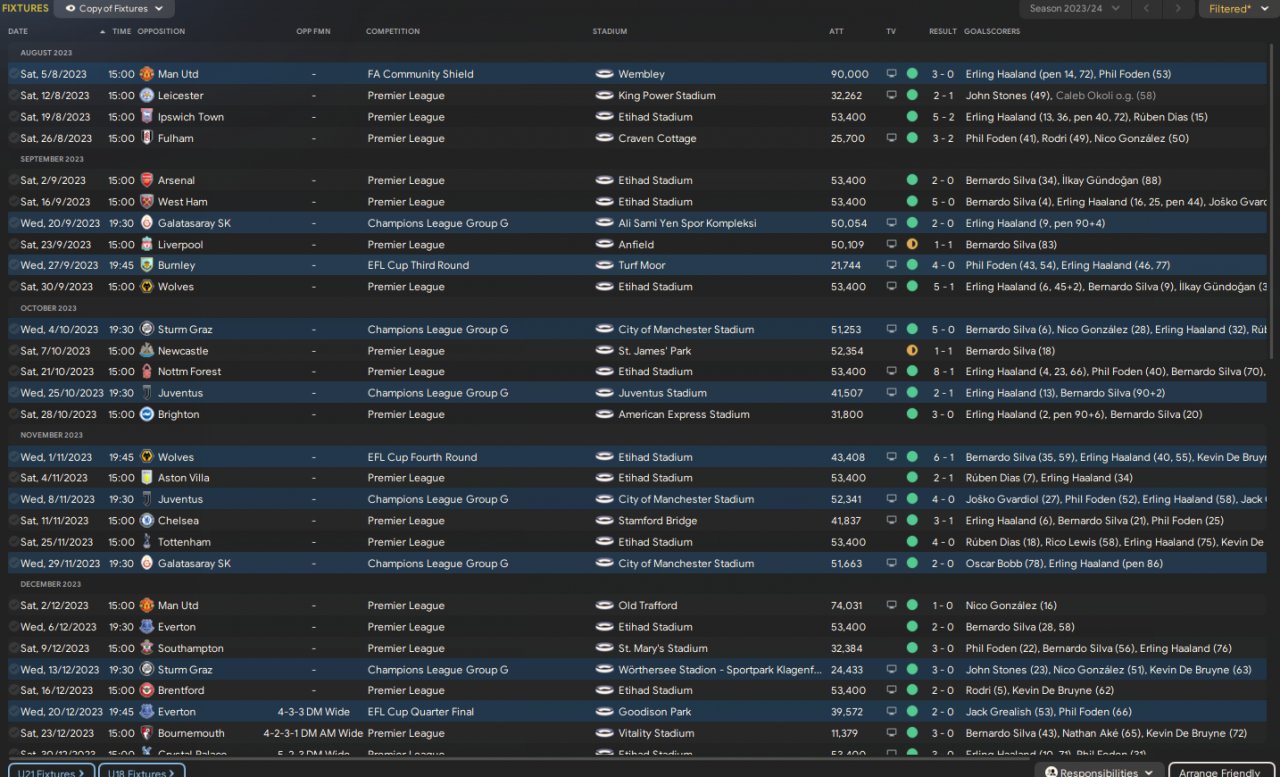This screenshot has width=1280, height=777.
Task: Open the Responsibilities dropdown
Action: click(x=1099, y=771)
